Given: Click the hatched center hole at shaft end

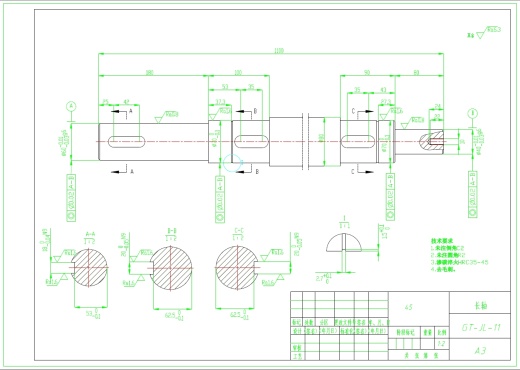Looking at the screenshot, I should click(x=432, y=141).
